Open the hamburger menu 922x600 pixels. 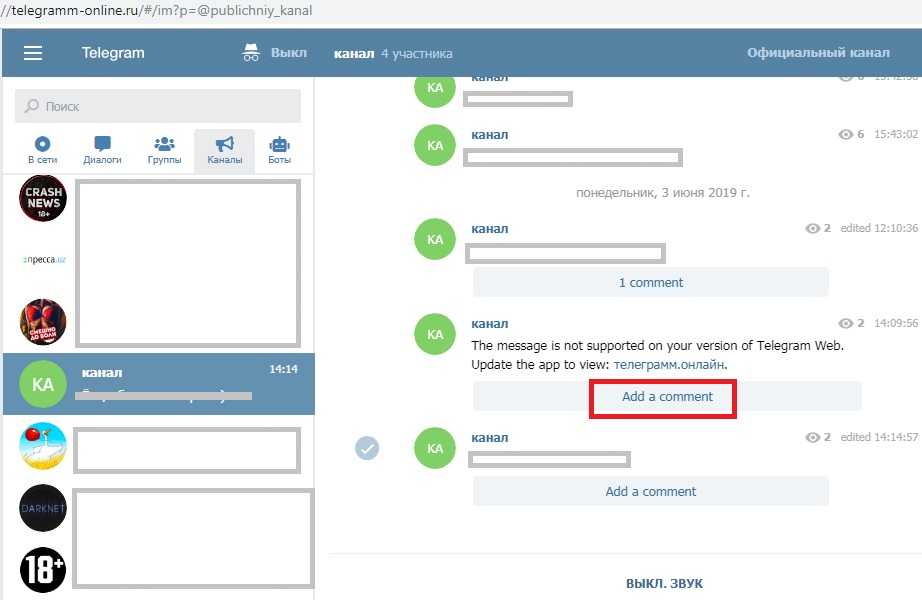[33, 53]
